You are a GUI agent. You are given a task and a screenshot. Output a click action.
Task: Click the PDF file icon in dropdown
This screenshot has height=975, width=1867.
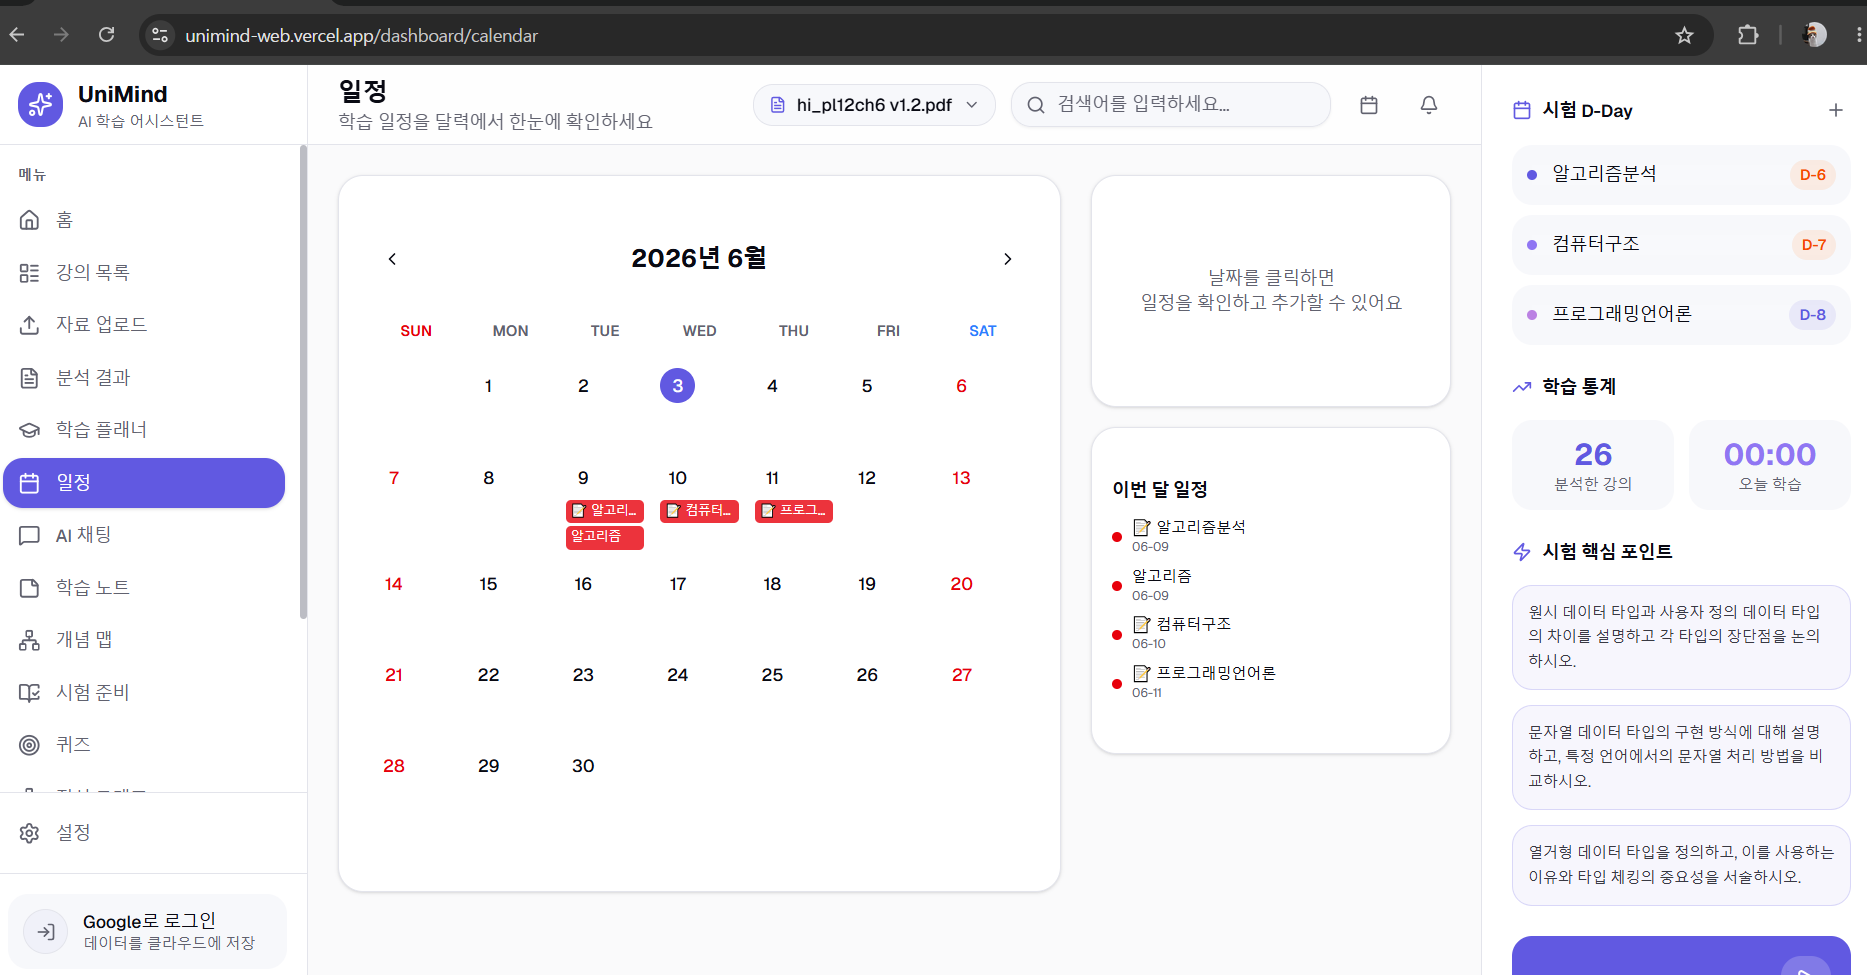click(x=778, y=105)
